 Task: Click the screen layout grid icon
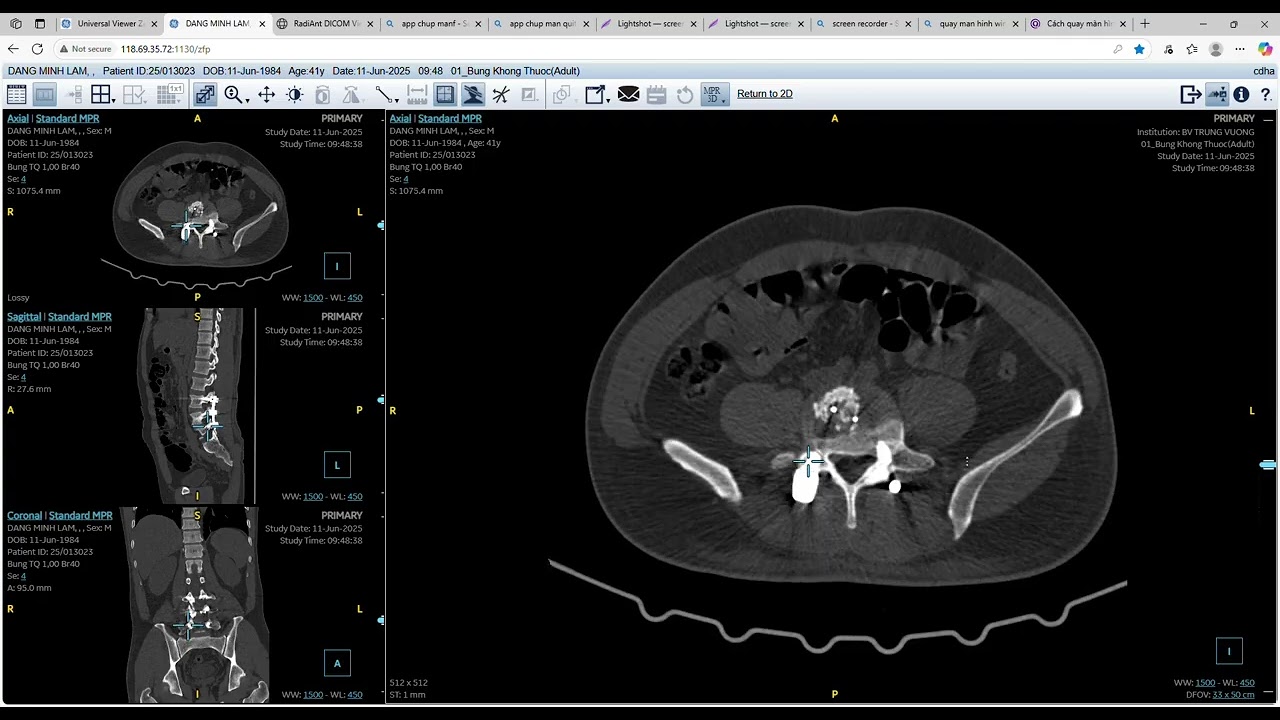click(x=100, y=94)
